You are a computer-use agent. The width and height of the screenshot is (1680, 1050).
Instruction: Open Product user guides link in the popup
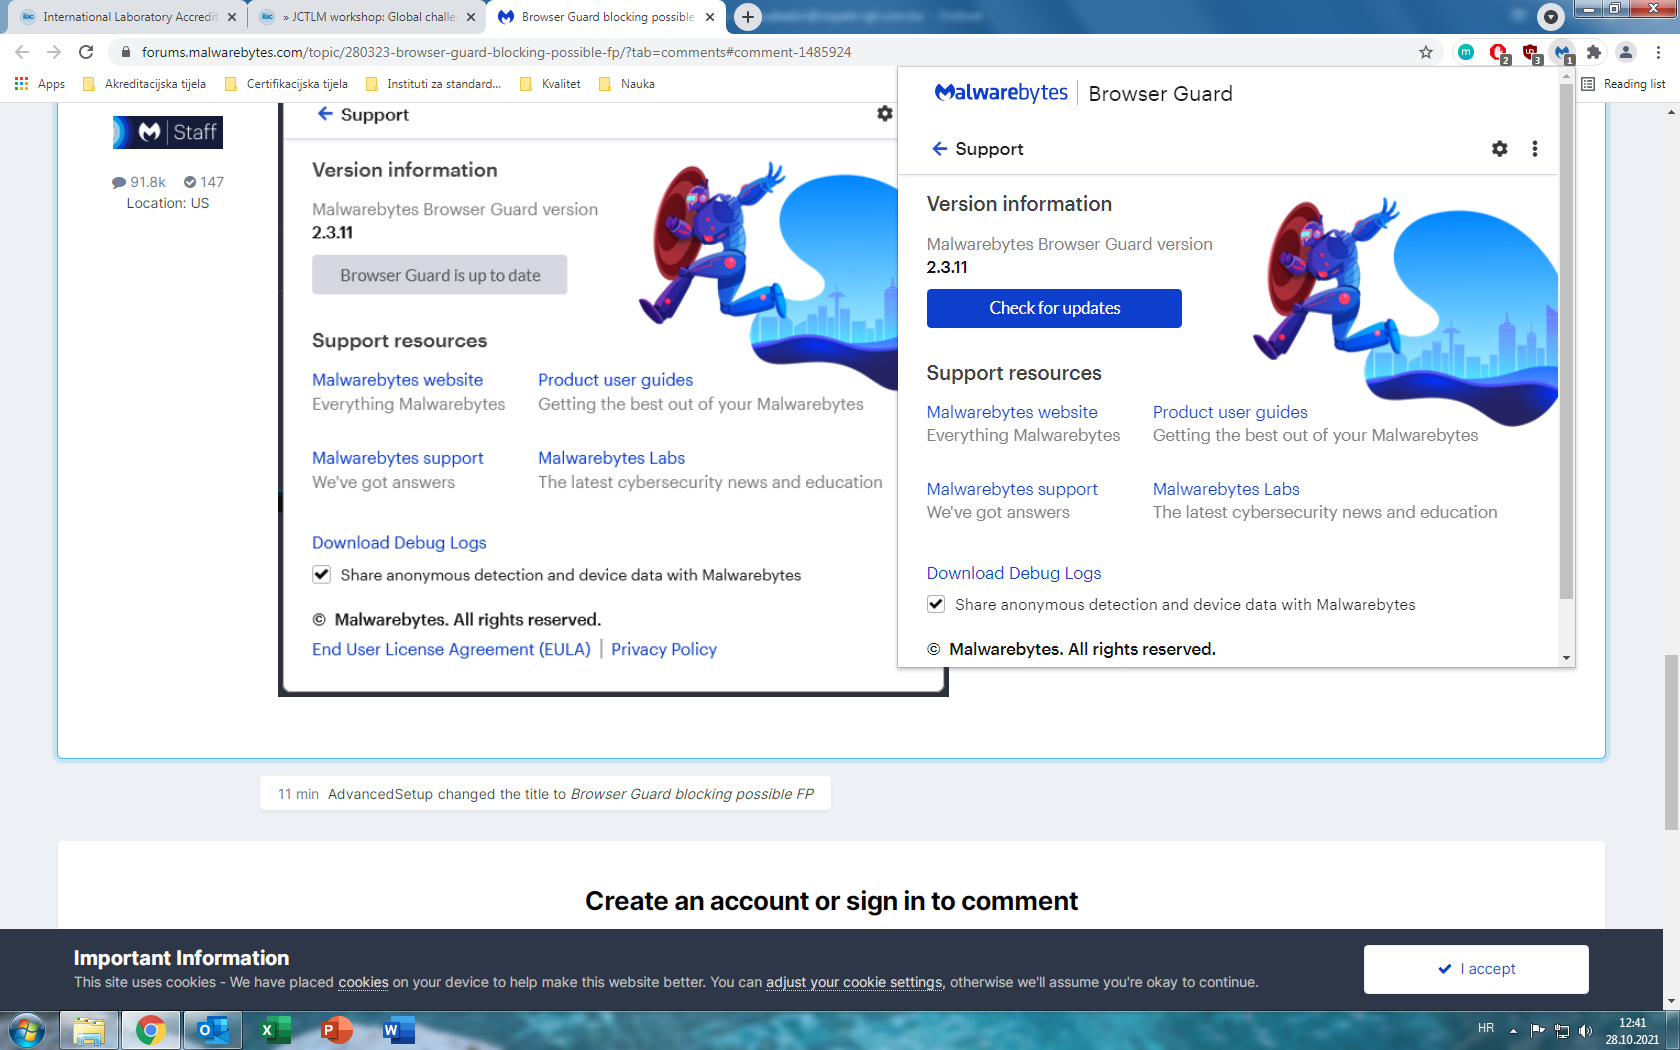1230,412
